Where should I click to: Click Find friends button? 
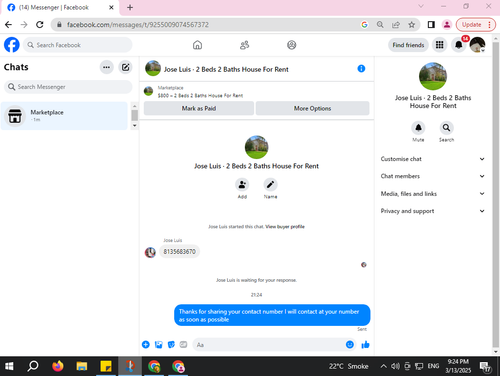408,45
